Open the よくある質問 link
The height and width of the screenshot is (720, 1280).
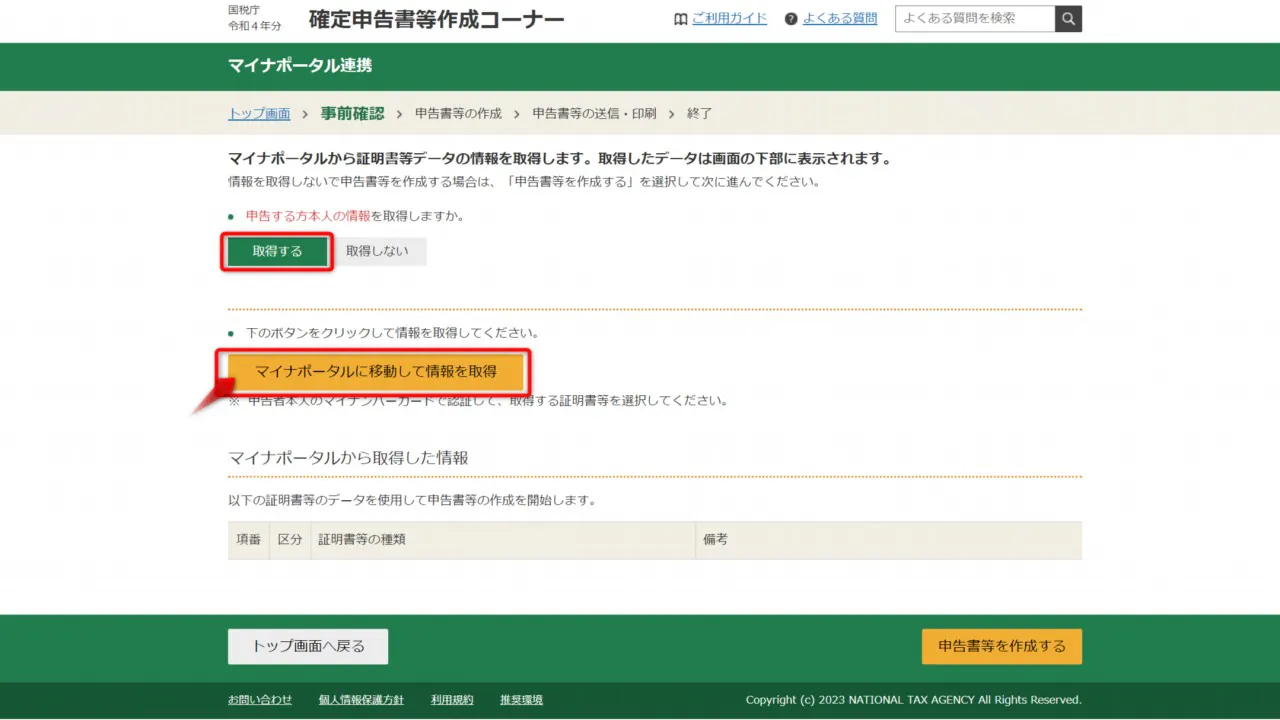tap(839, 19)
